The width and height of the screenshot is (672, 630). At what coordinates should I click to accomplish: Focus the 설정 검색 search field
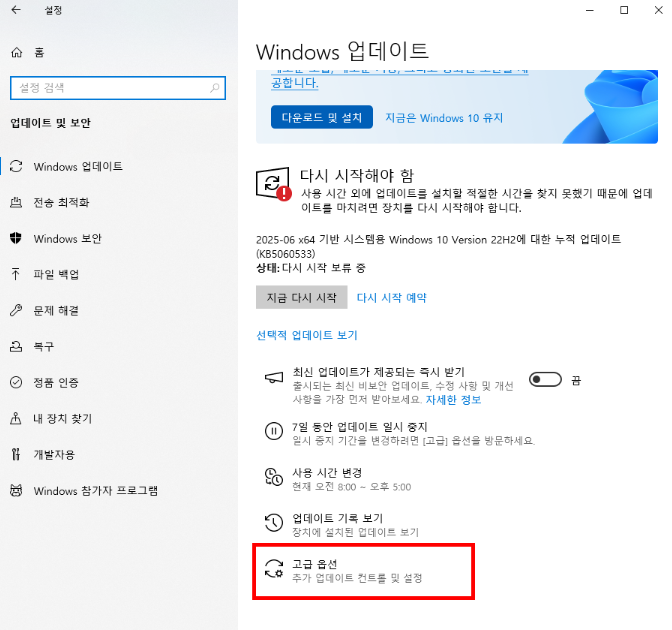118,88
